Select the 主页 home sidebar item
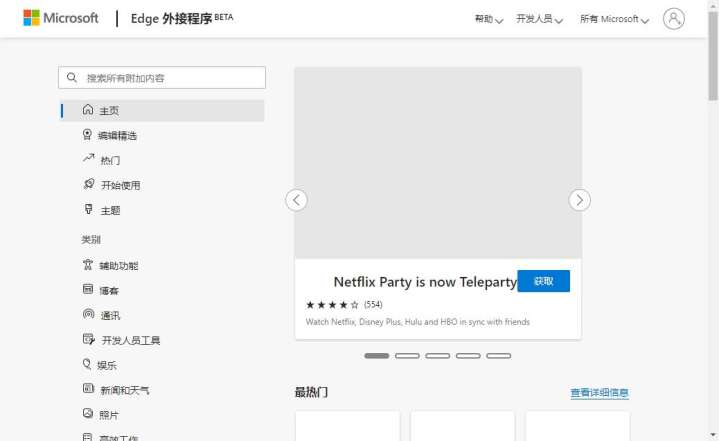The image size is (719, 441). coord(108,110)
